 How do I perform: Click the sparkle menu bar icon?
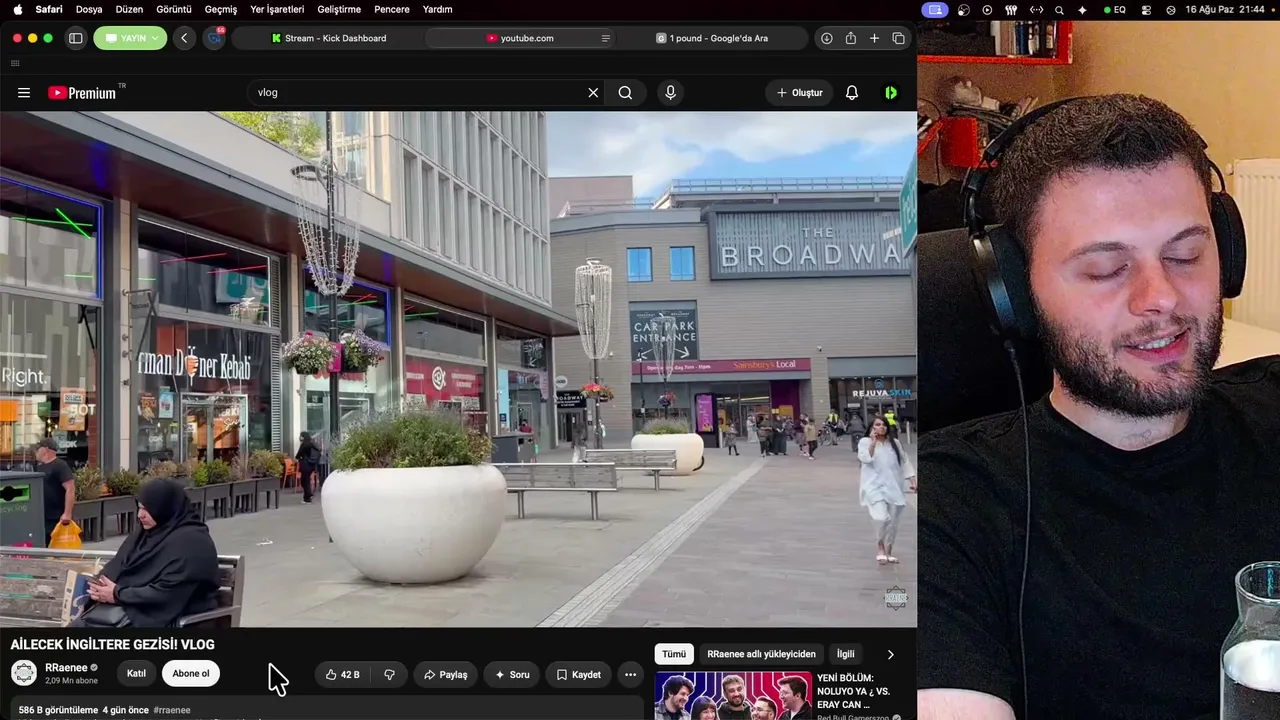tap(1082, 9)
